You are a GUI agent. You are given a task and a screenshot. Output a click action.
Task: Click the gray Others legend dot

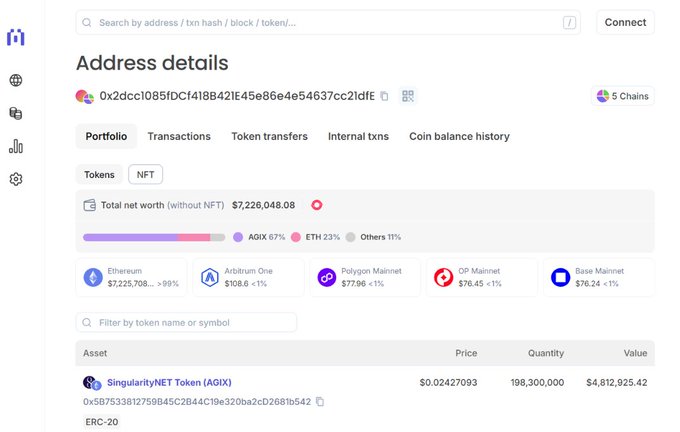pyautogui.click(x=350, y=237)
